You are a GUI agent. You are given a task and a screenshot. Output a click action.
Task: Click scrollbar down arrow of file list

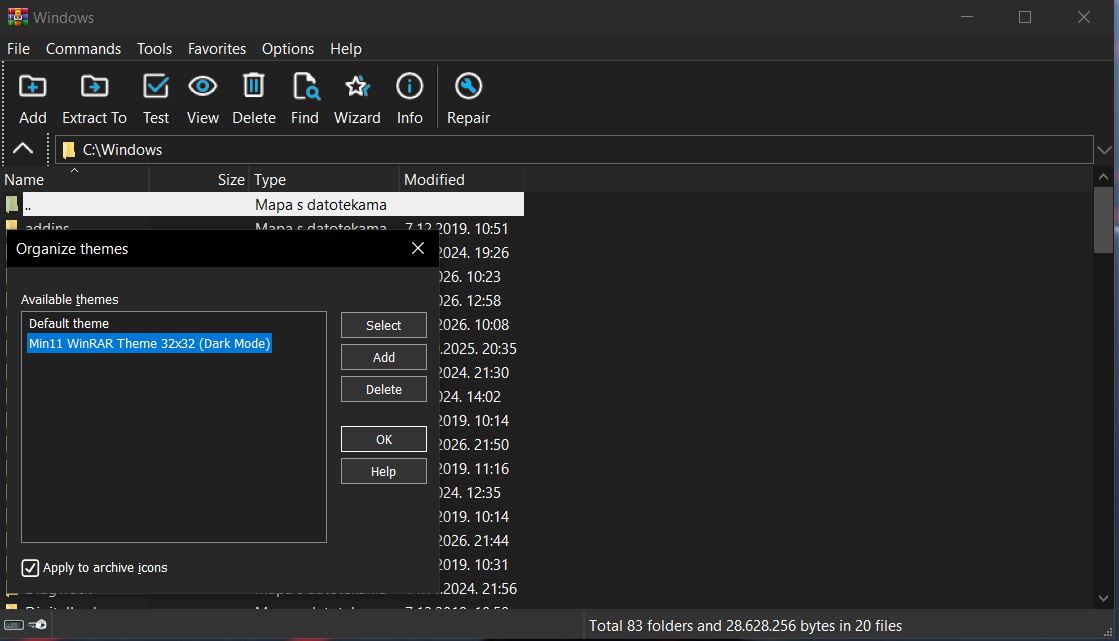point(1103,599)
